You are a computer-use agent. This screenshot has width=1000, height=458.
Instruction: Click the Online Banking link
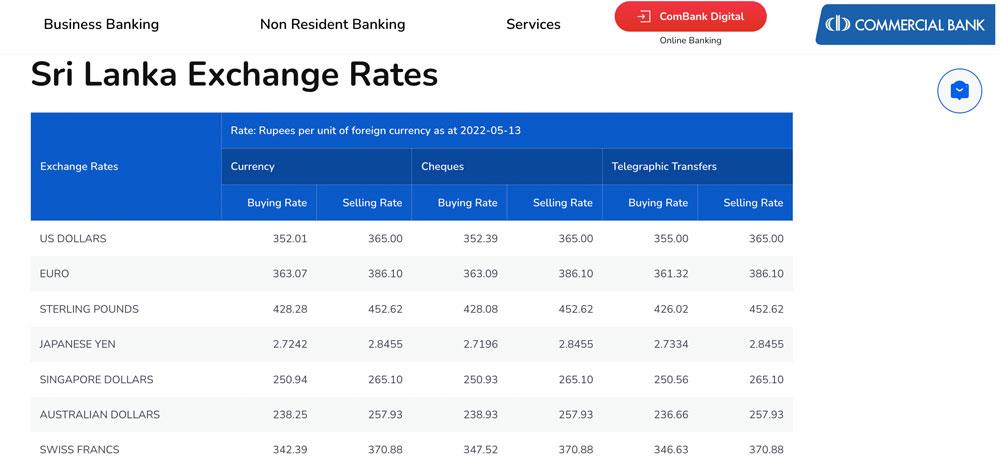(690, 41)
